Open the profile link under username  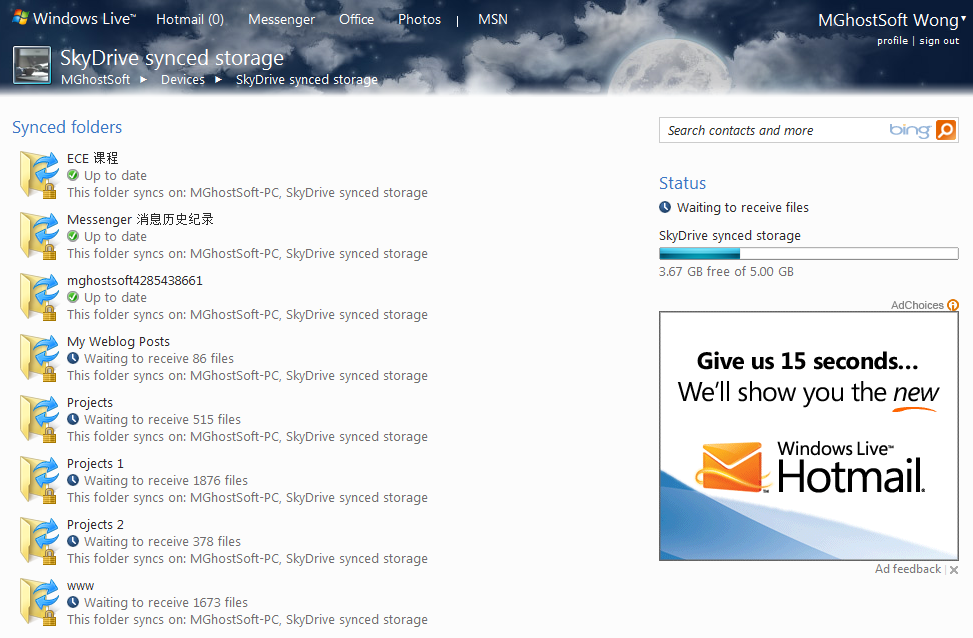pyautogui.click(x=892, y=41)
